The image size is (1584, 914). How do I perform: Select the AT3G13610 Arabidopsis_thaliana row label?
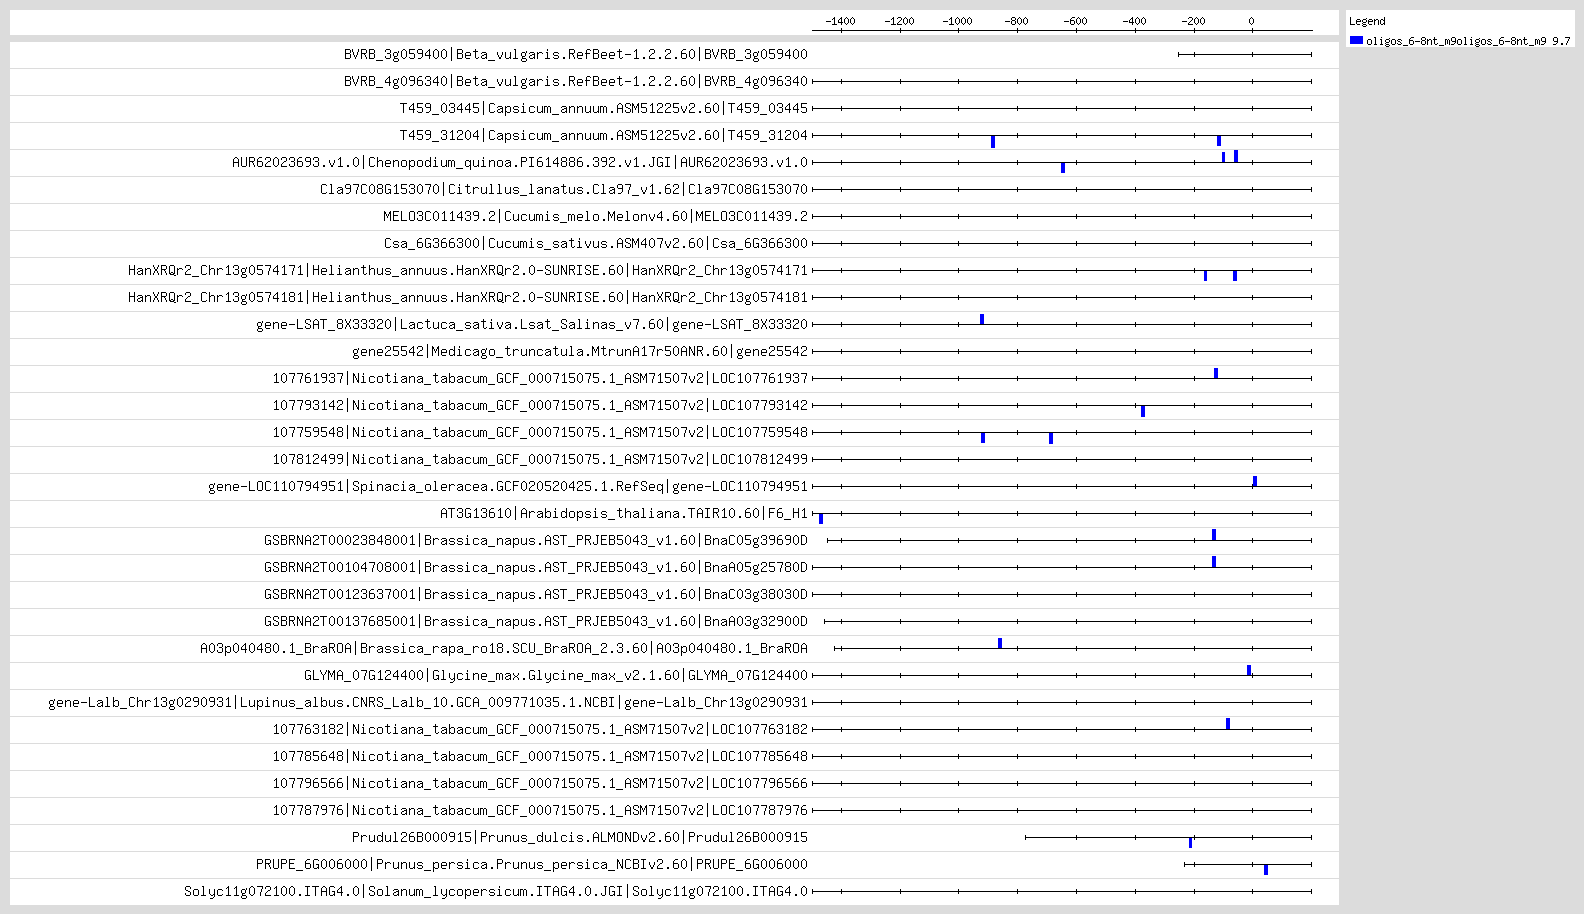click(624, 513)
